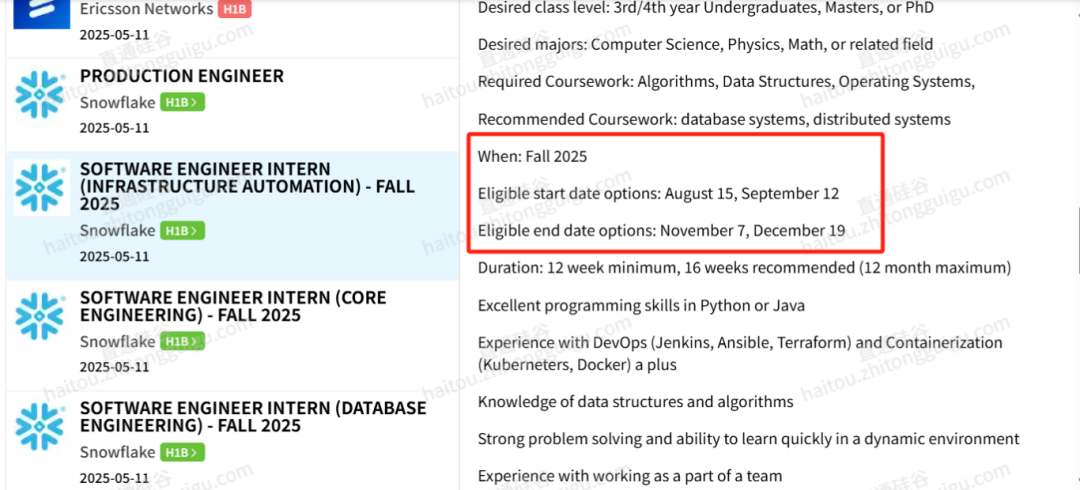The height and width of the screenshot is (490, 1080).
Task: Click the Snowflake company name under Core Engineering
Action: [118, 342]
